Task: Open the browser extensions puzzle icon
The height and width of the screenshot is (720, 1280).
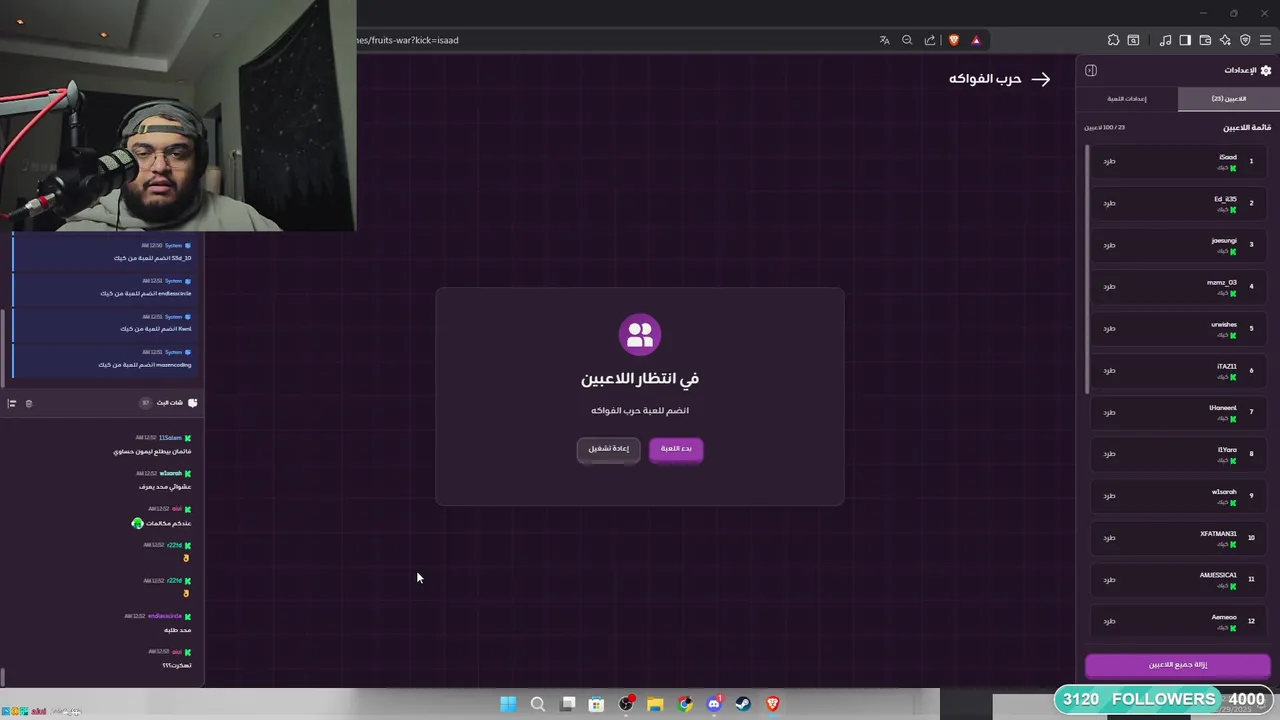Action: click(x=1113, y=40)
